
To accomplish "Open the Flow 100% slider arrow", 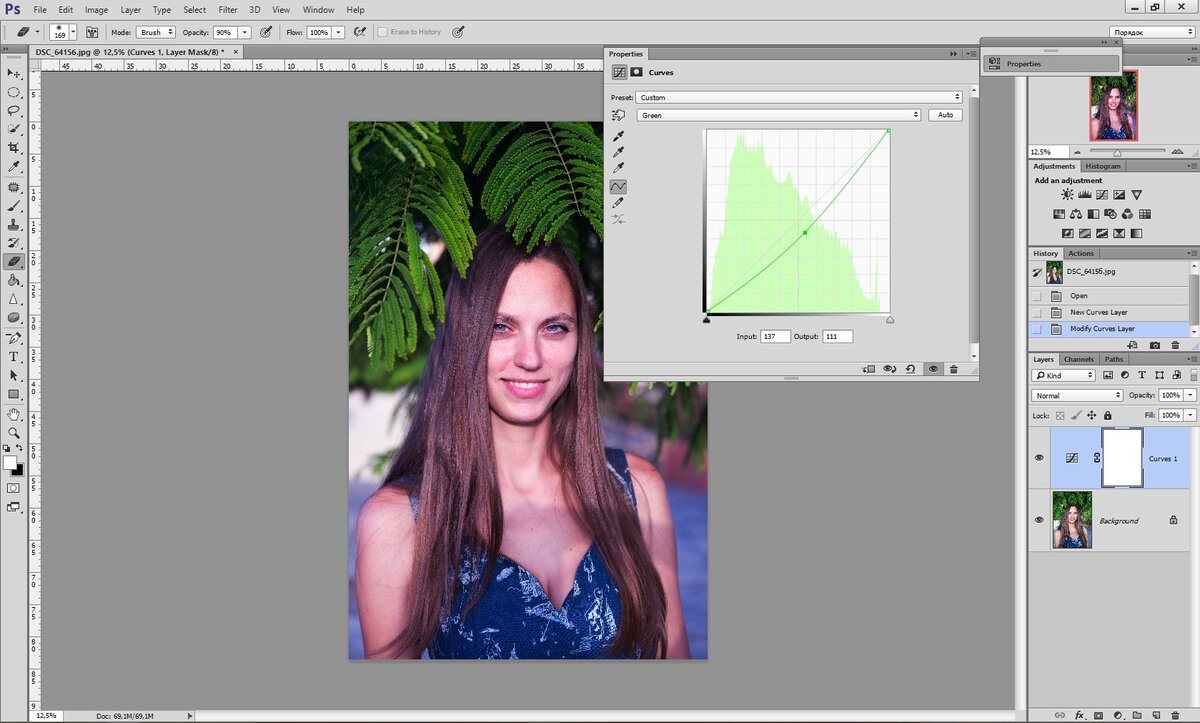I will tap(339, 32).
